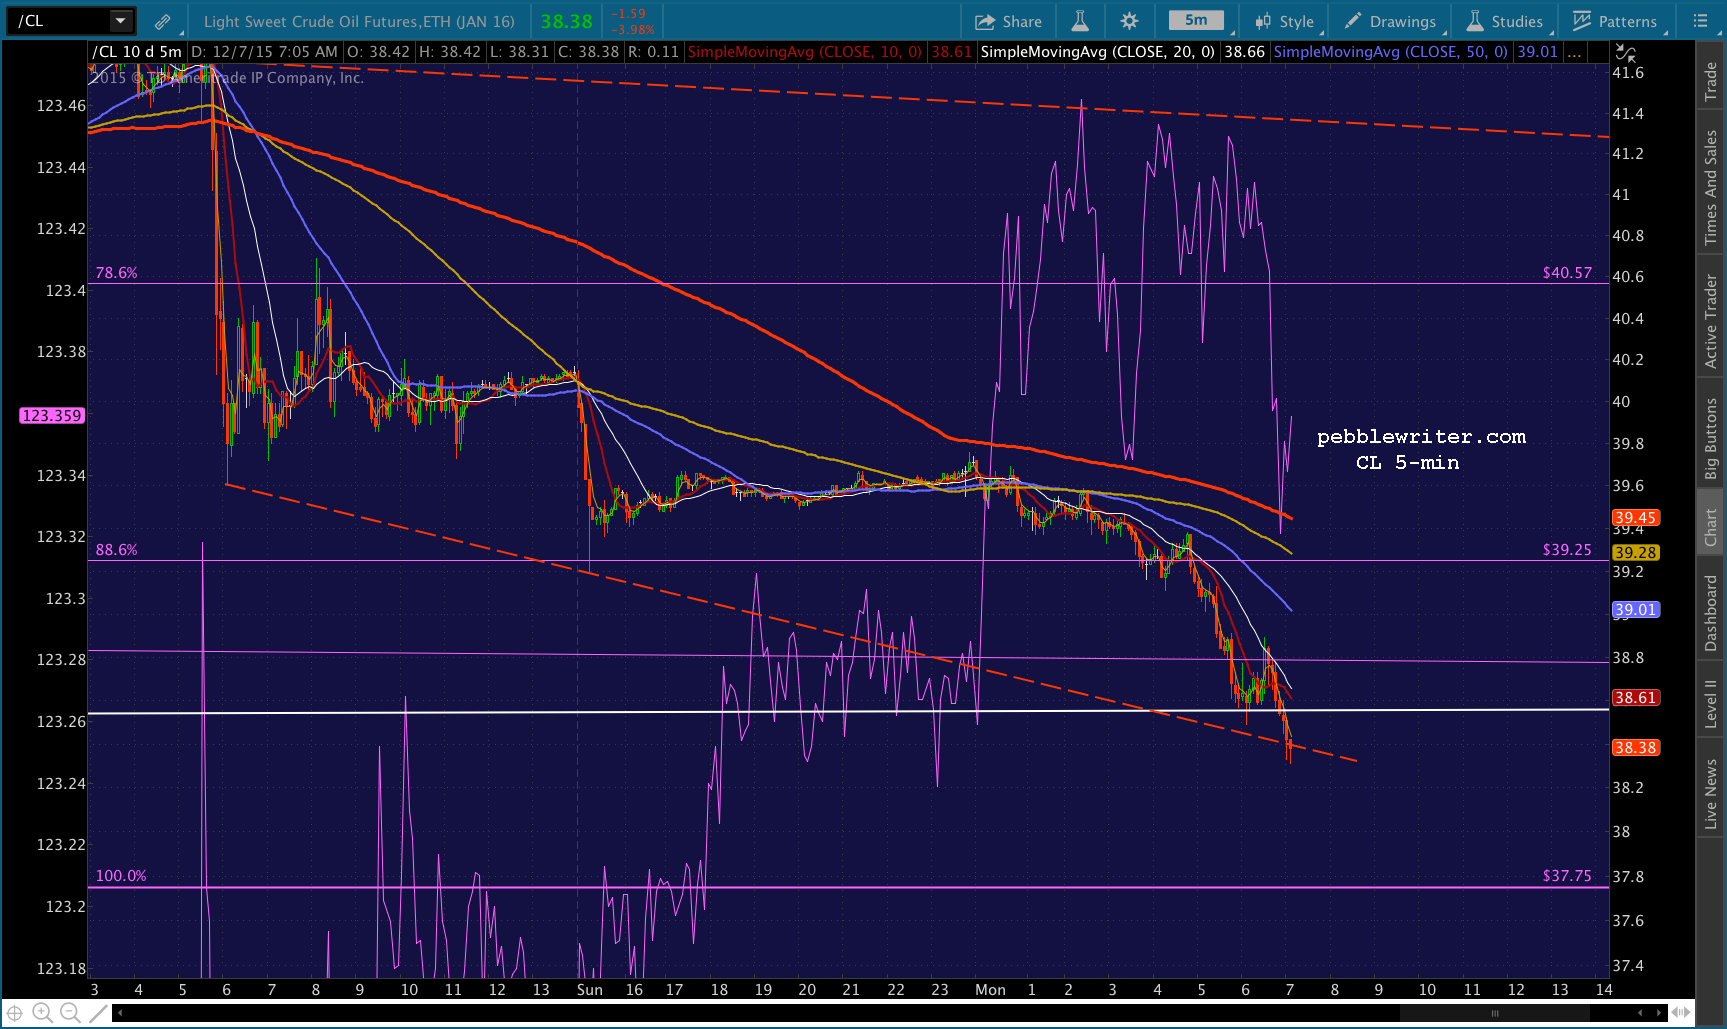Click the 78.6% Fibonacci level label
The width and height of the screenshot is (1727, 1029).
coord(117,273)
